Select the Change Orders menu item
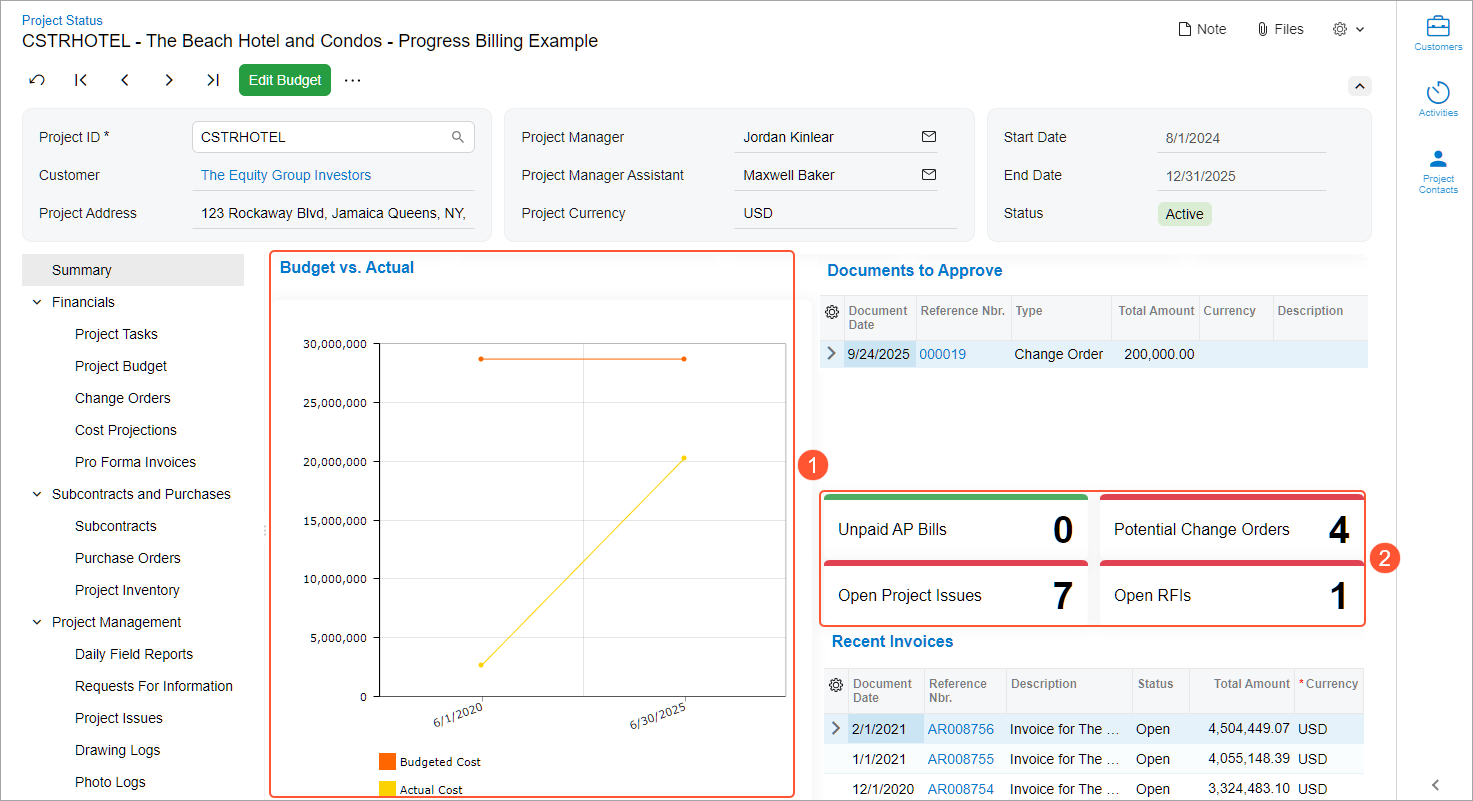Viewport: 1473px width, 801px height. tap(122, 398)
